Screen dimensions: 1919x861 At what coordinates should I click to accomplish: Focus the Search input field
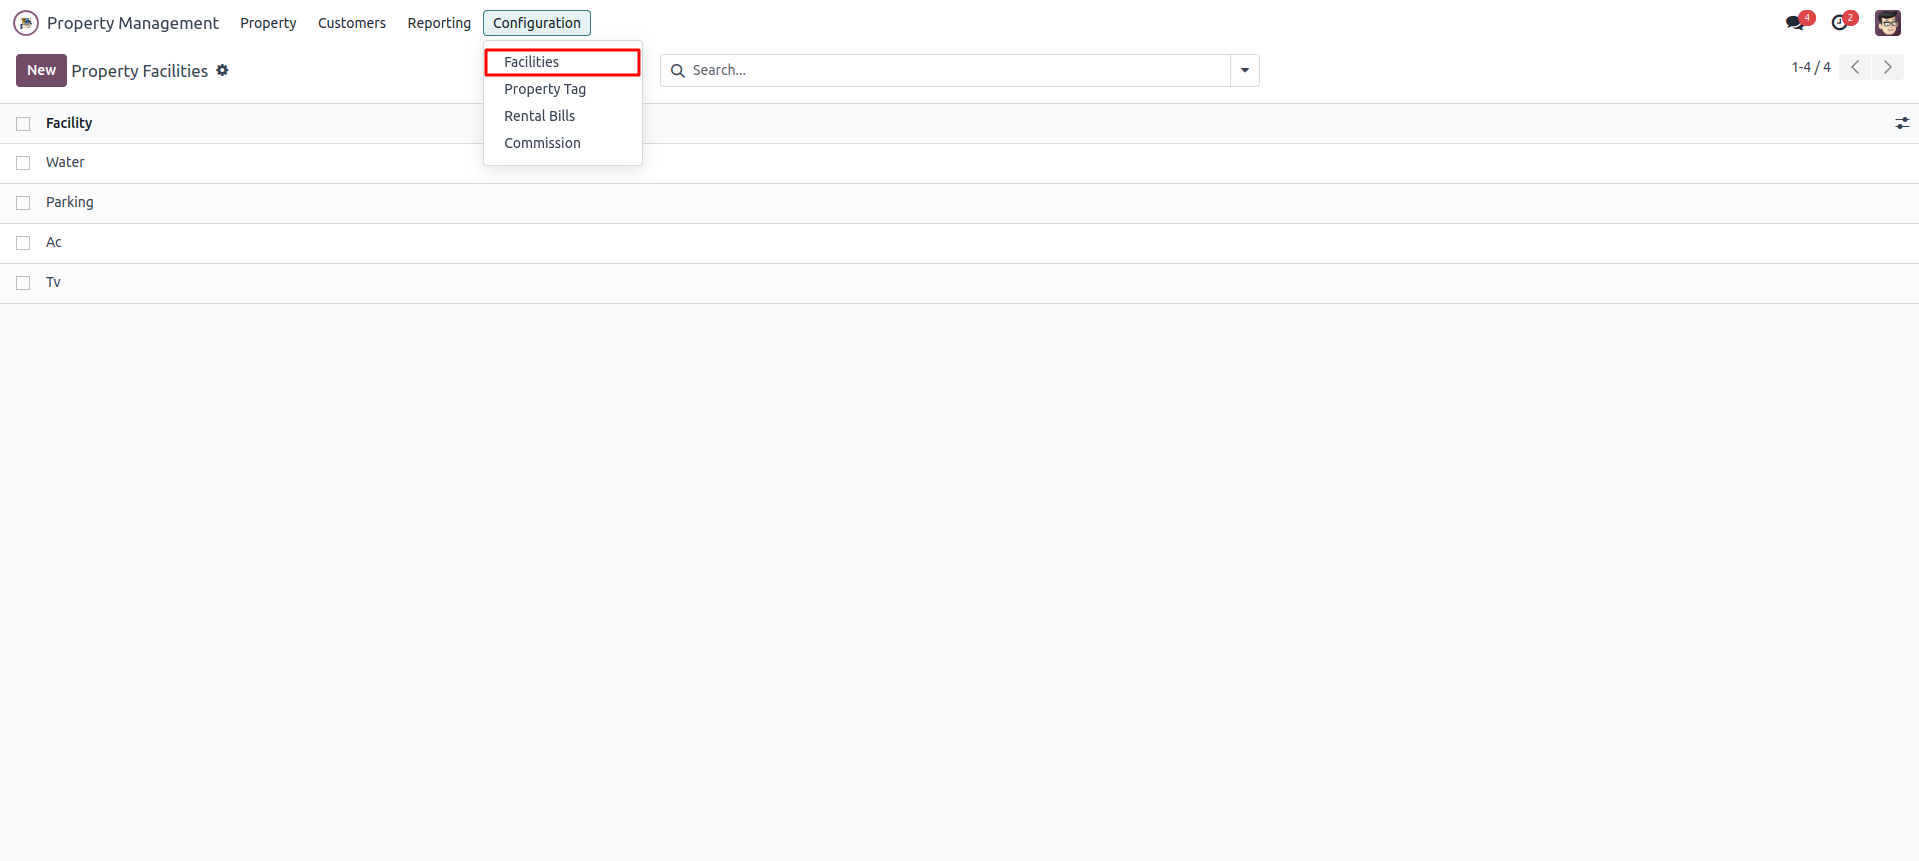pos(958,71)
